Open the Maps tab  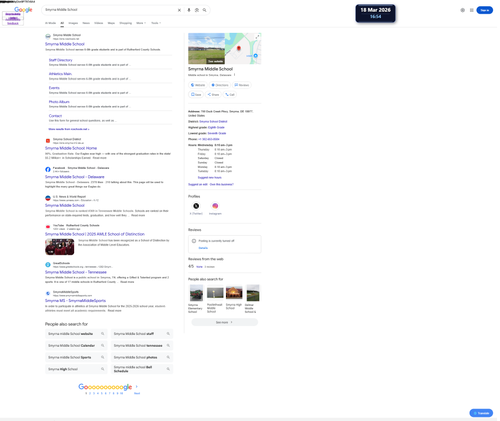(x=111, y=23)
